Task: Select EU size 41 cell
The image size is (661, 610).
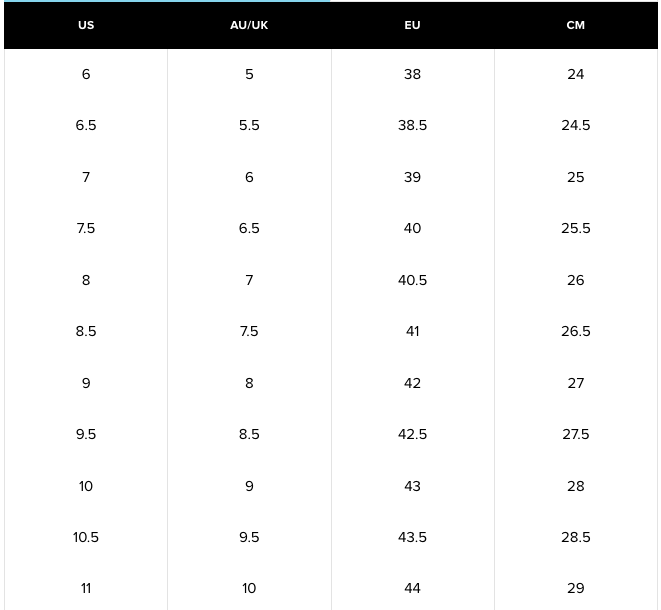Action: (412, 331)
